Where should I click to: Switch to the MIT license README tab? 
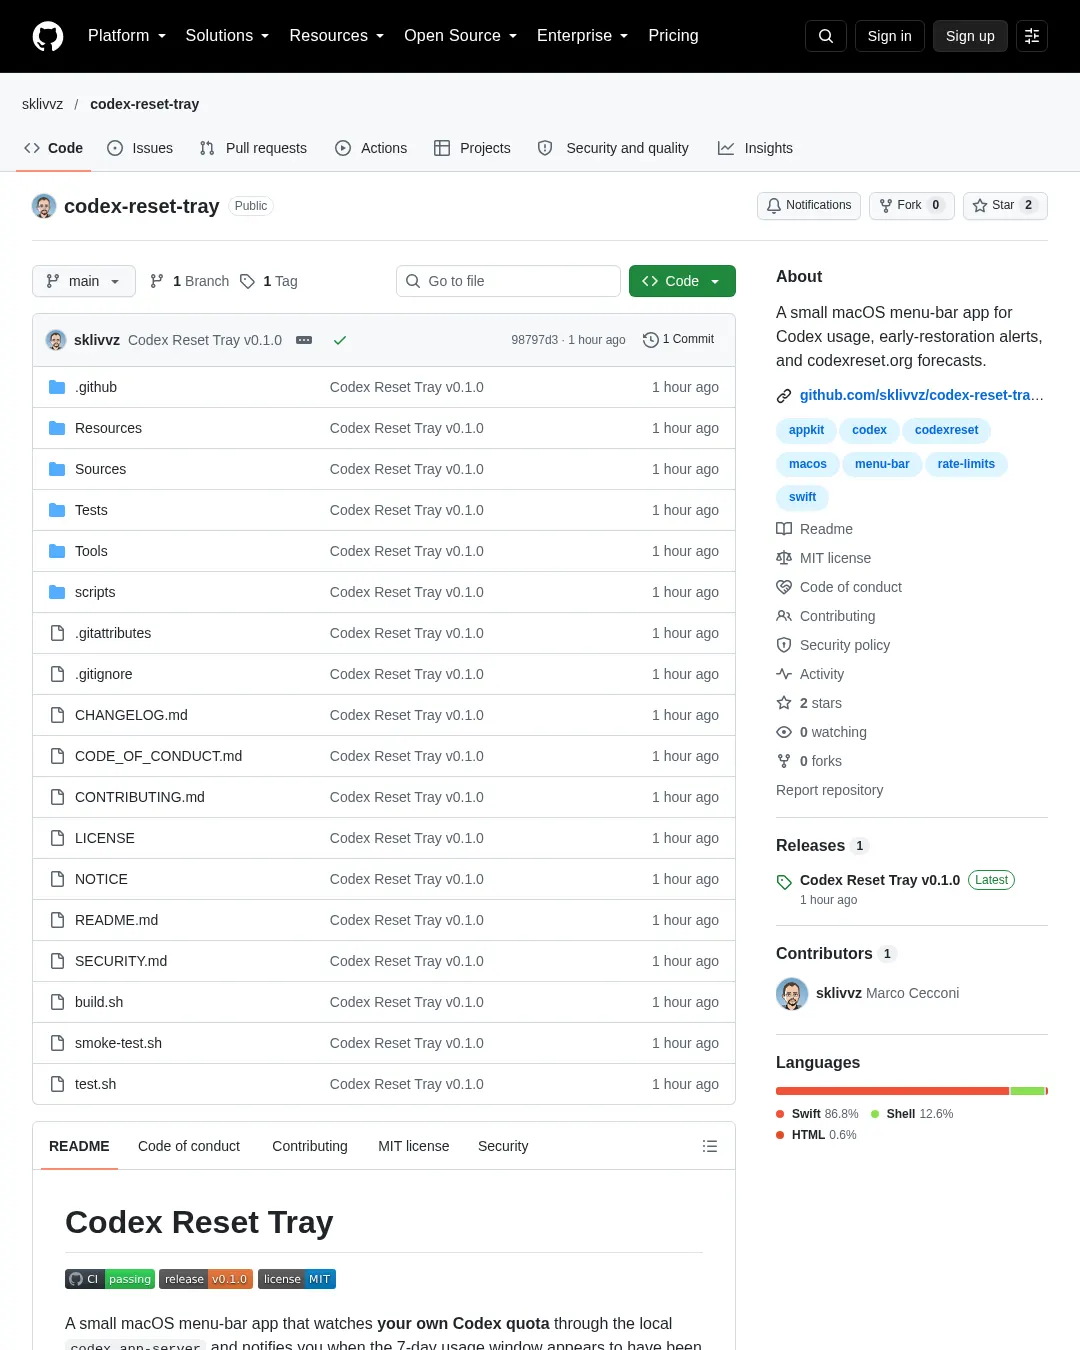pyautogui.click(x=413, y=1146)
